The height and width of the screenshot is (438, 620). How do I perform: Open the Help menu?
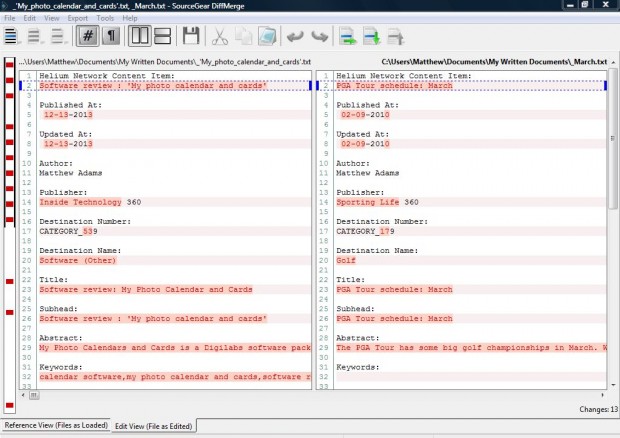[x=130, y=18]
